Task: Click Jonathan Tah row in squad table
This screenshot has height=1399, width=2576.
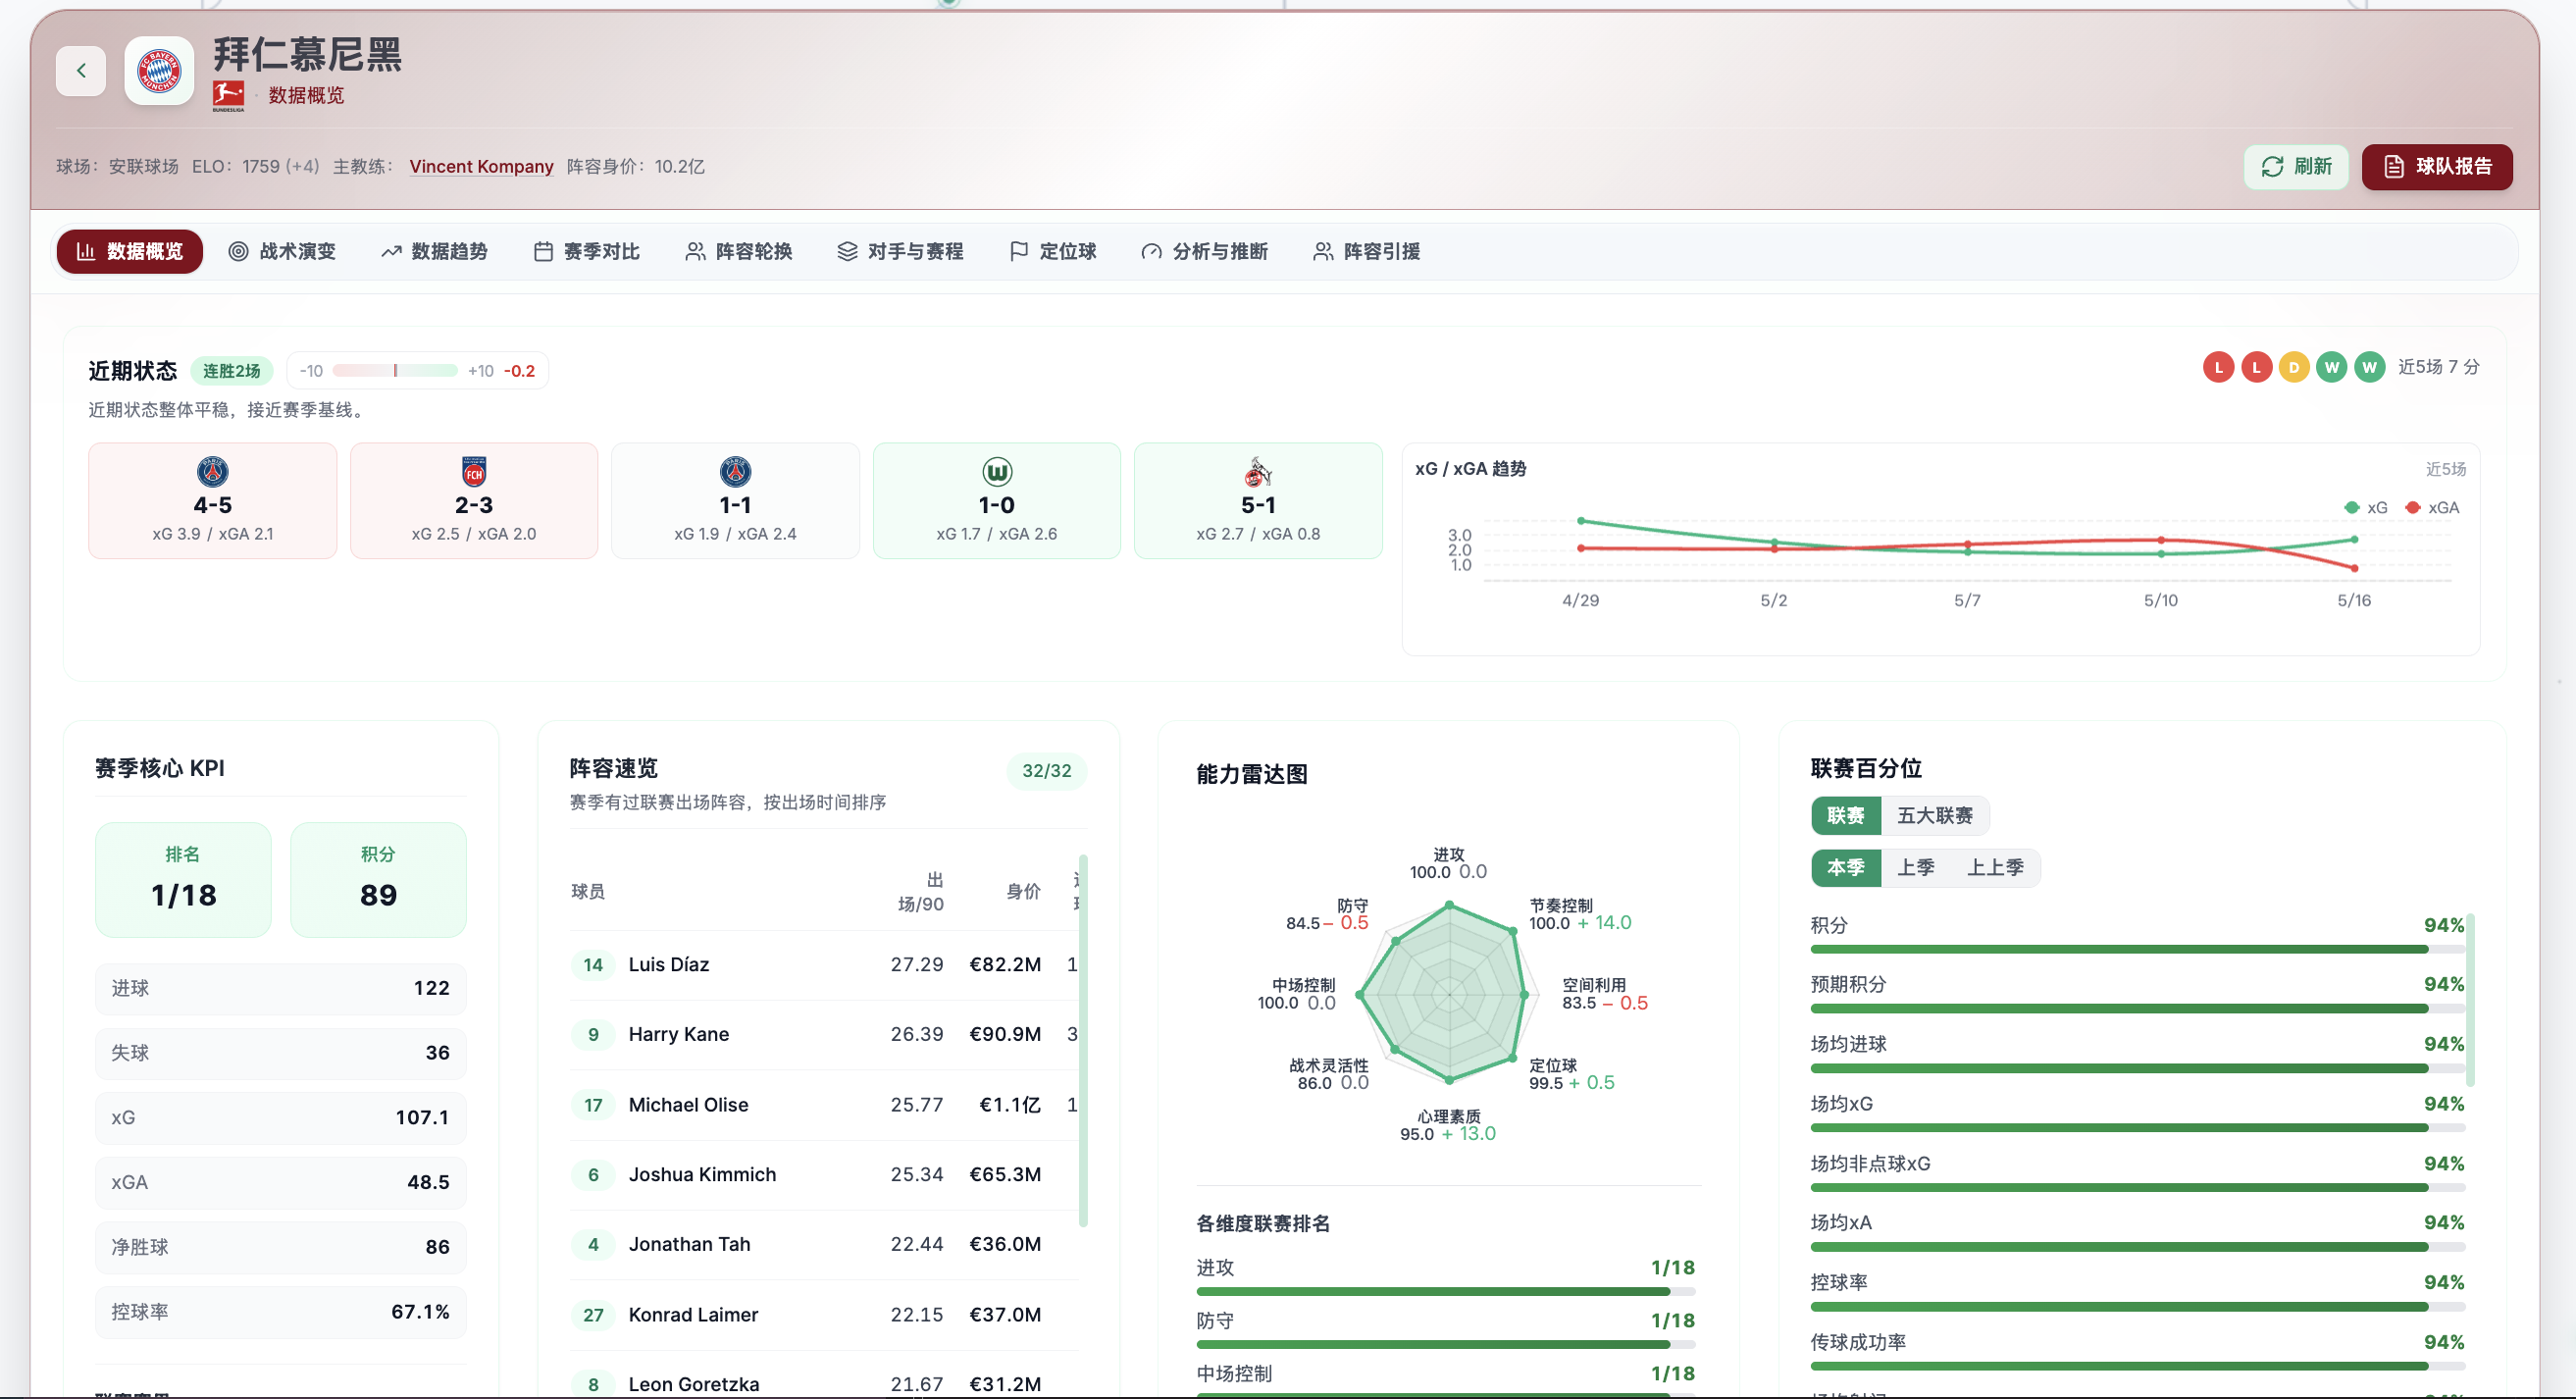Action: pos(824,1244)
